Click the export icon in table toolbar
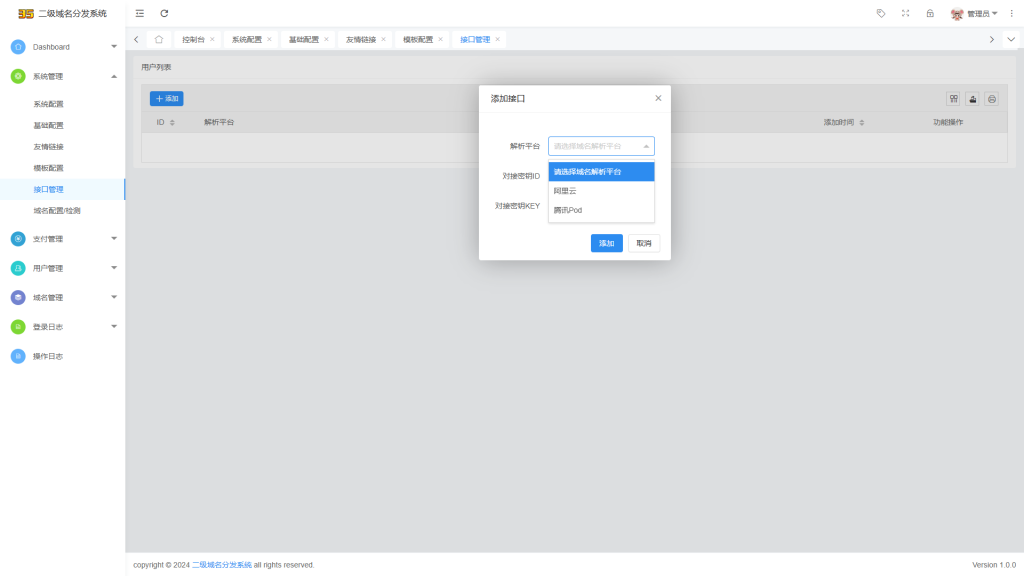 [972, 99]
